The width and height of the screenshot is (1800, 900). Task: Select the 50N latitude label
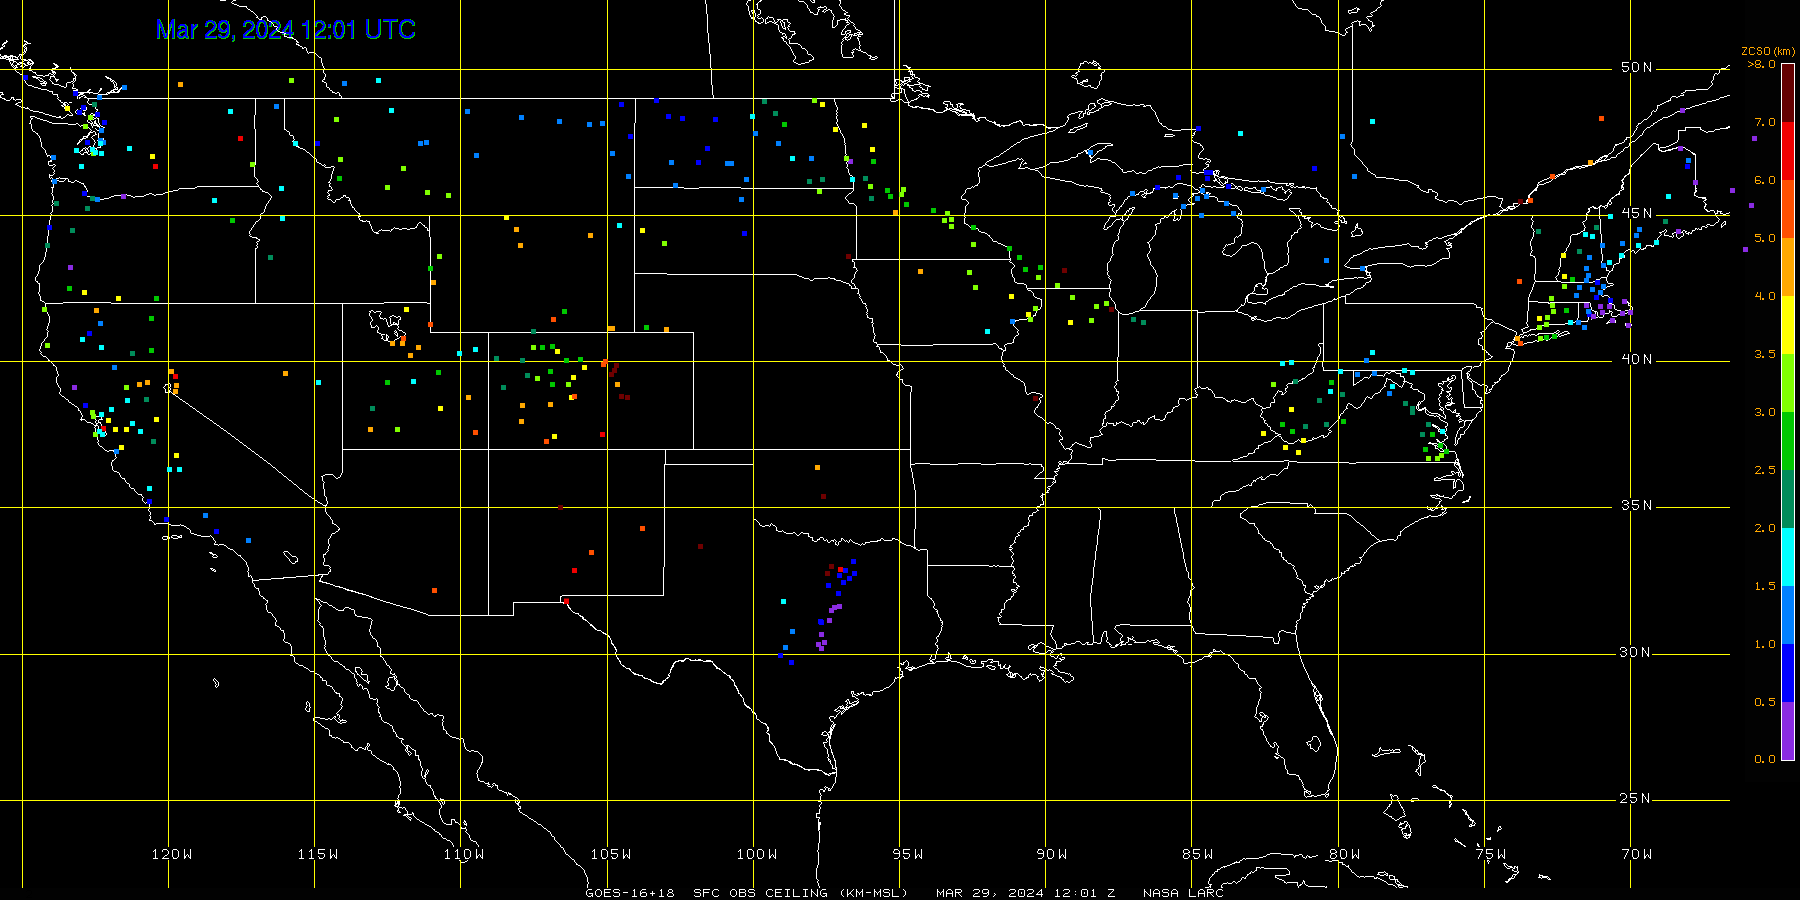pos(1636,68)
